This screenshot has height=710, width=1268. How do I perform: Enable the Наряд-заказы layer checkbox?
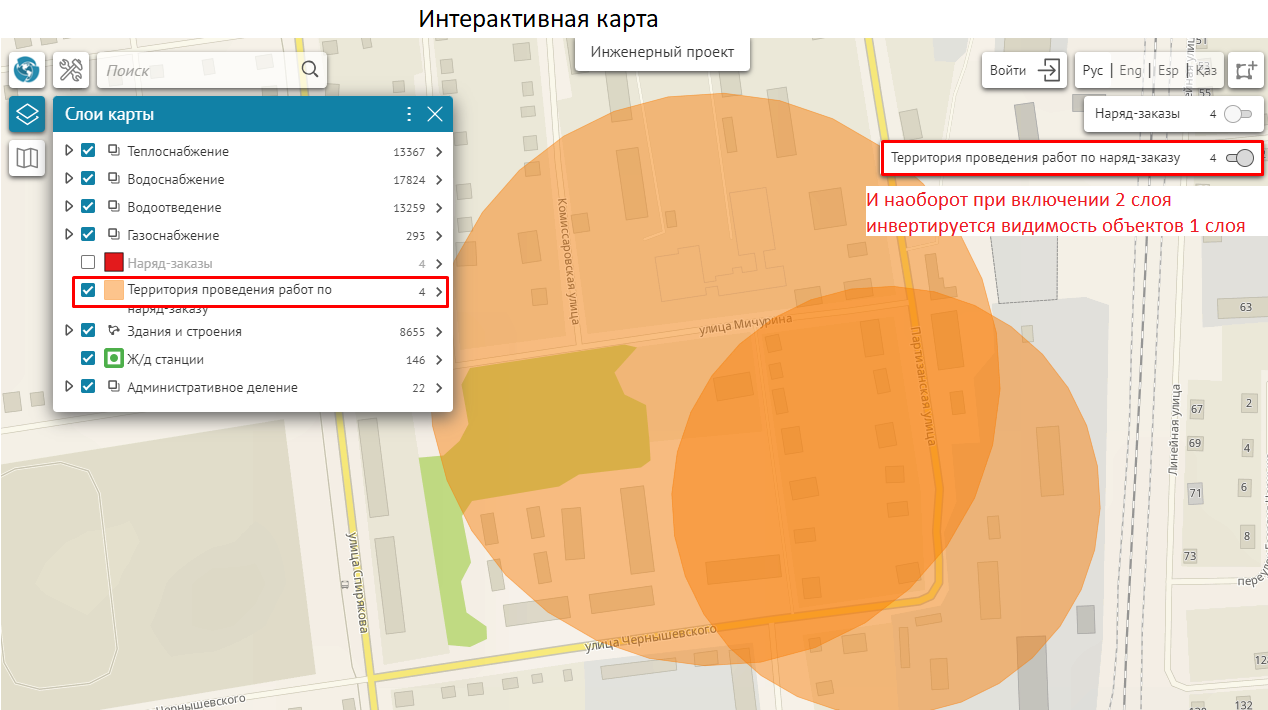[x=88, y=263]
